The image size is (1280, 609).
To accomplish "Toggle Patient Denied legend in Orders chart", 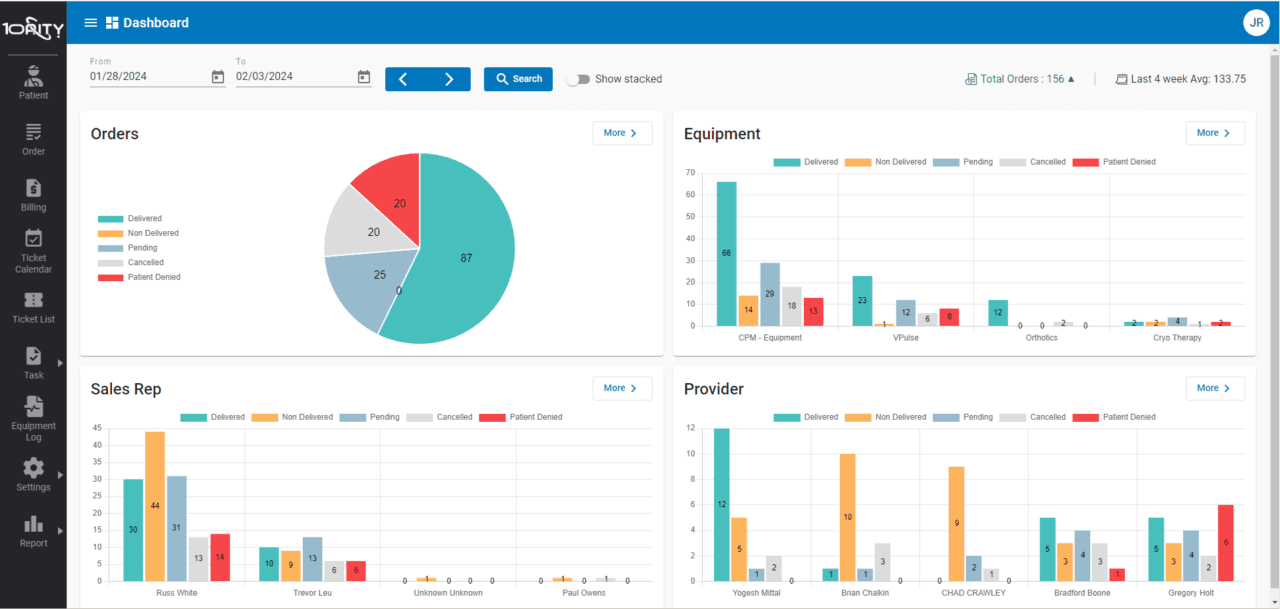I will 139,277.
